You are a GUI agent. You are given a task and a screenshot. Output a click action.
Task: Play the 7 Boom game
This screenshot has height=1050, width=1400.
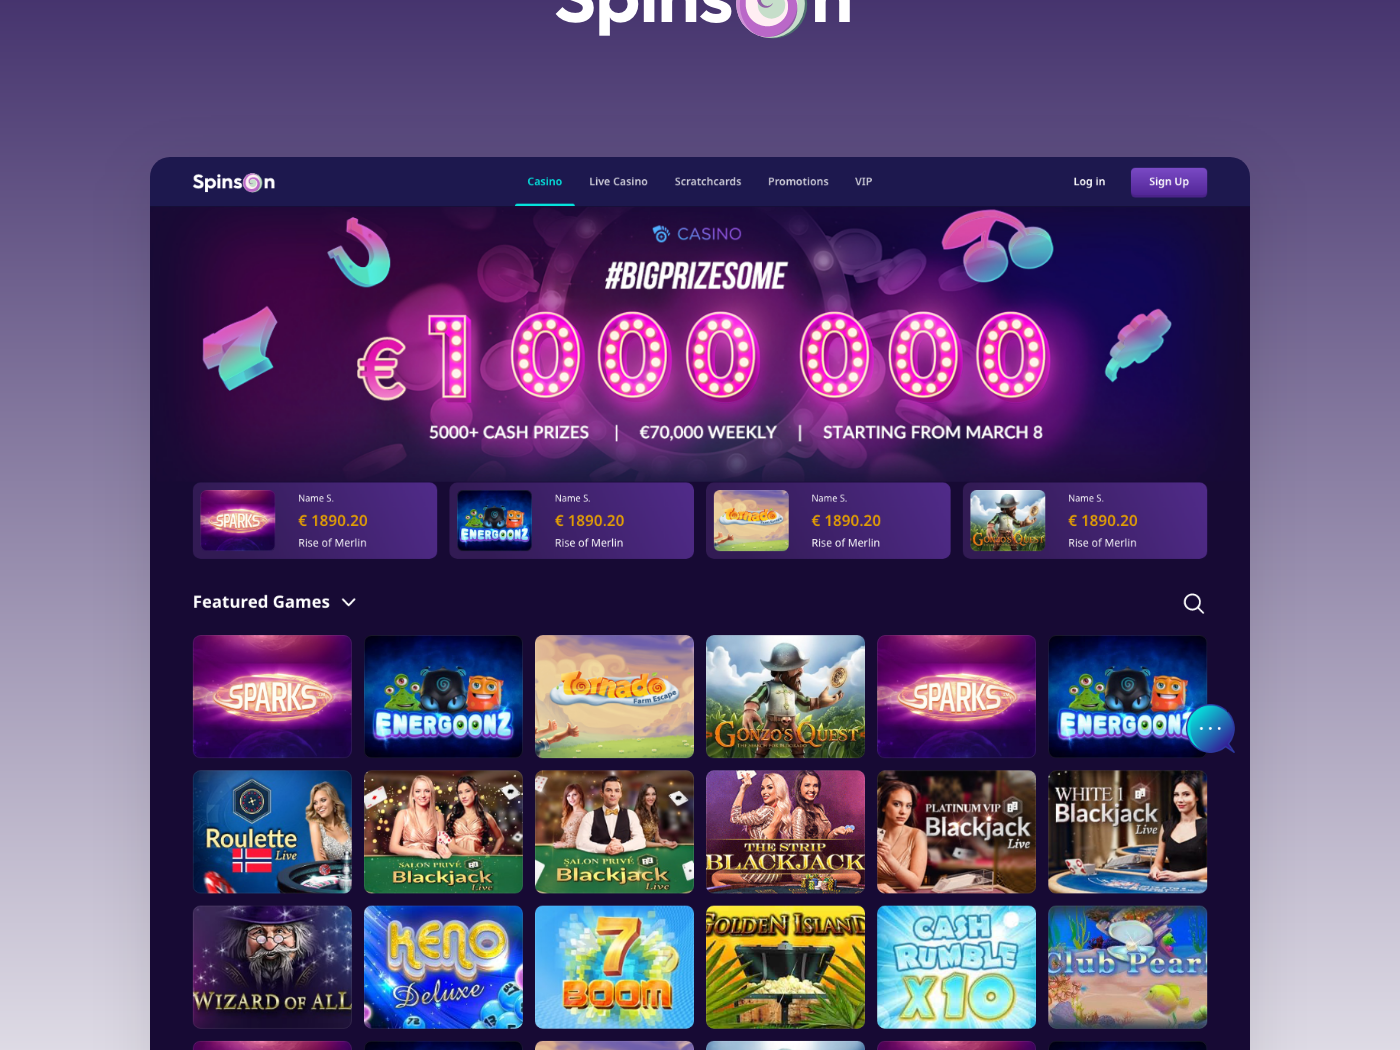click(614, 967)
